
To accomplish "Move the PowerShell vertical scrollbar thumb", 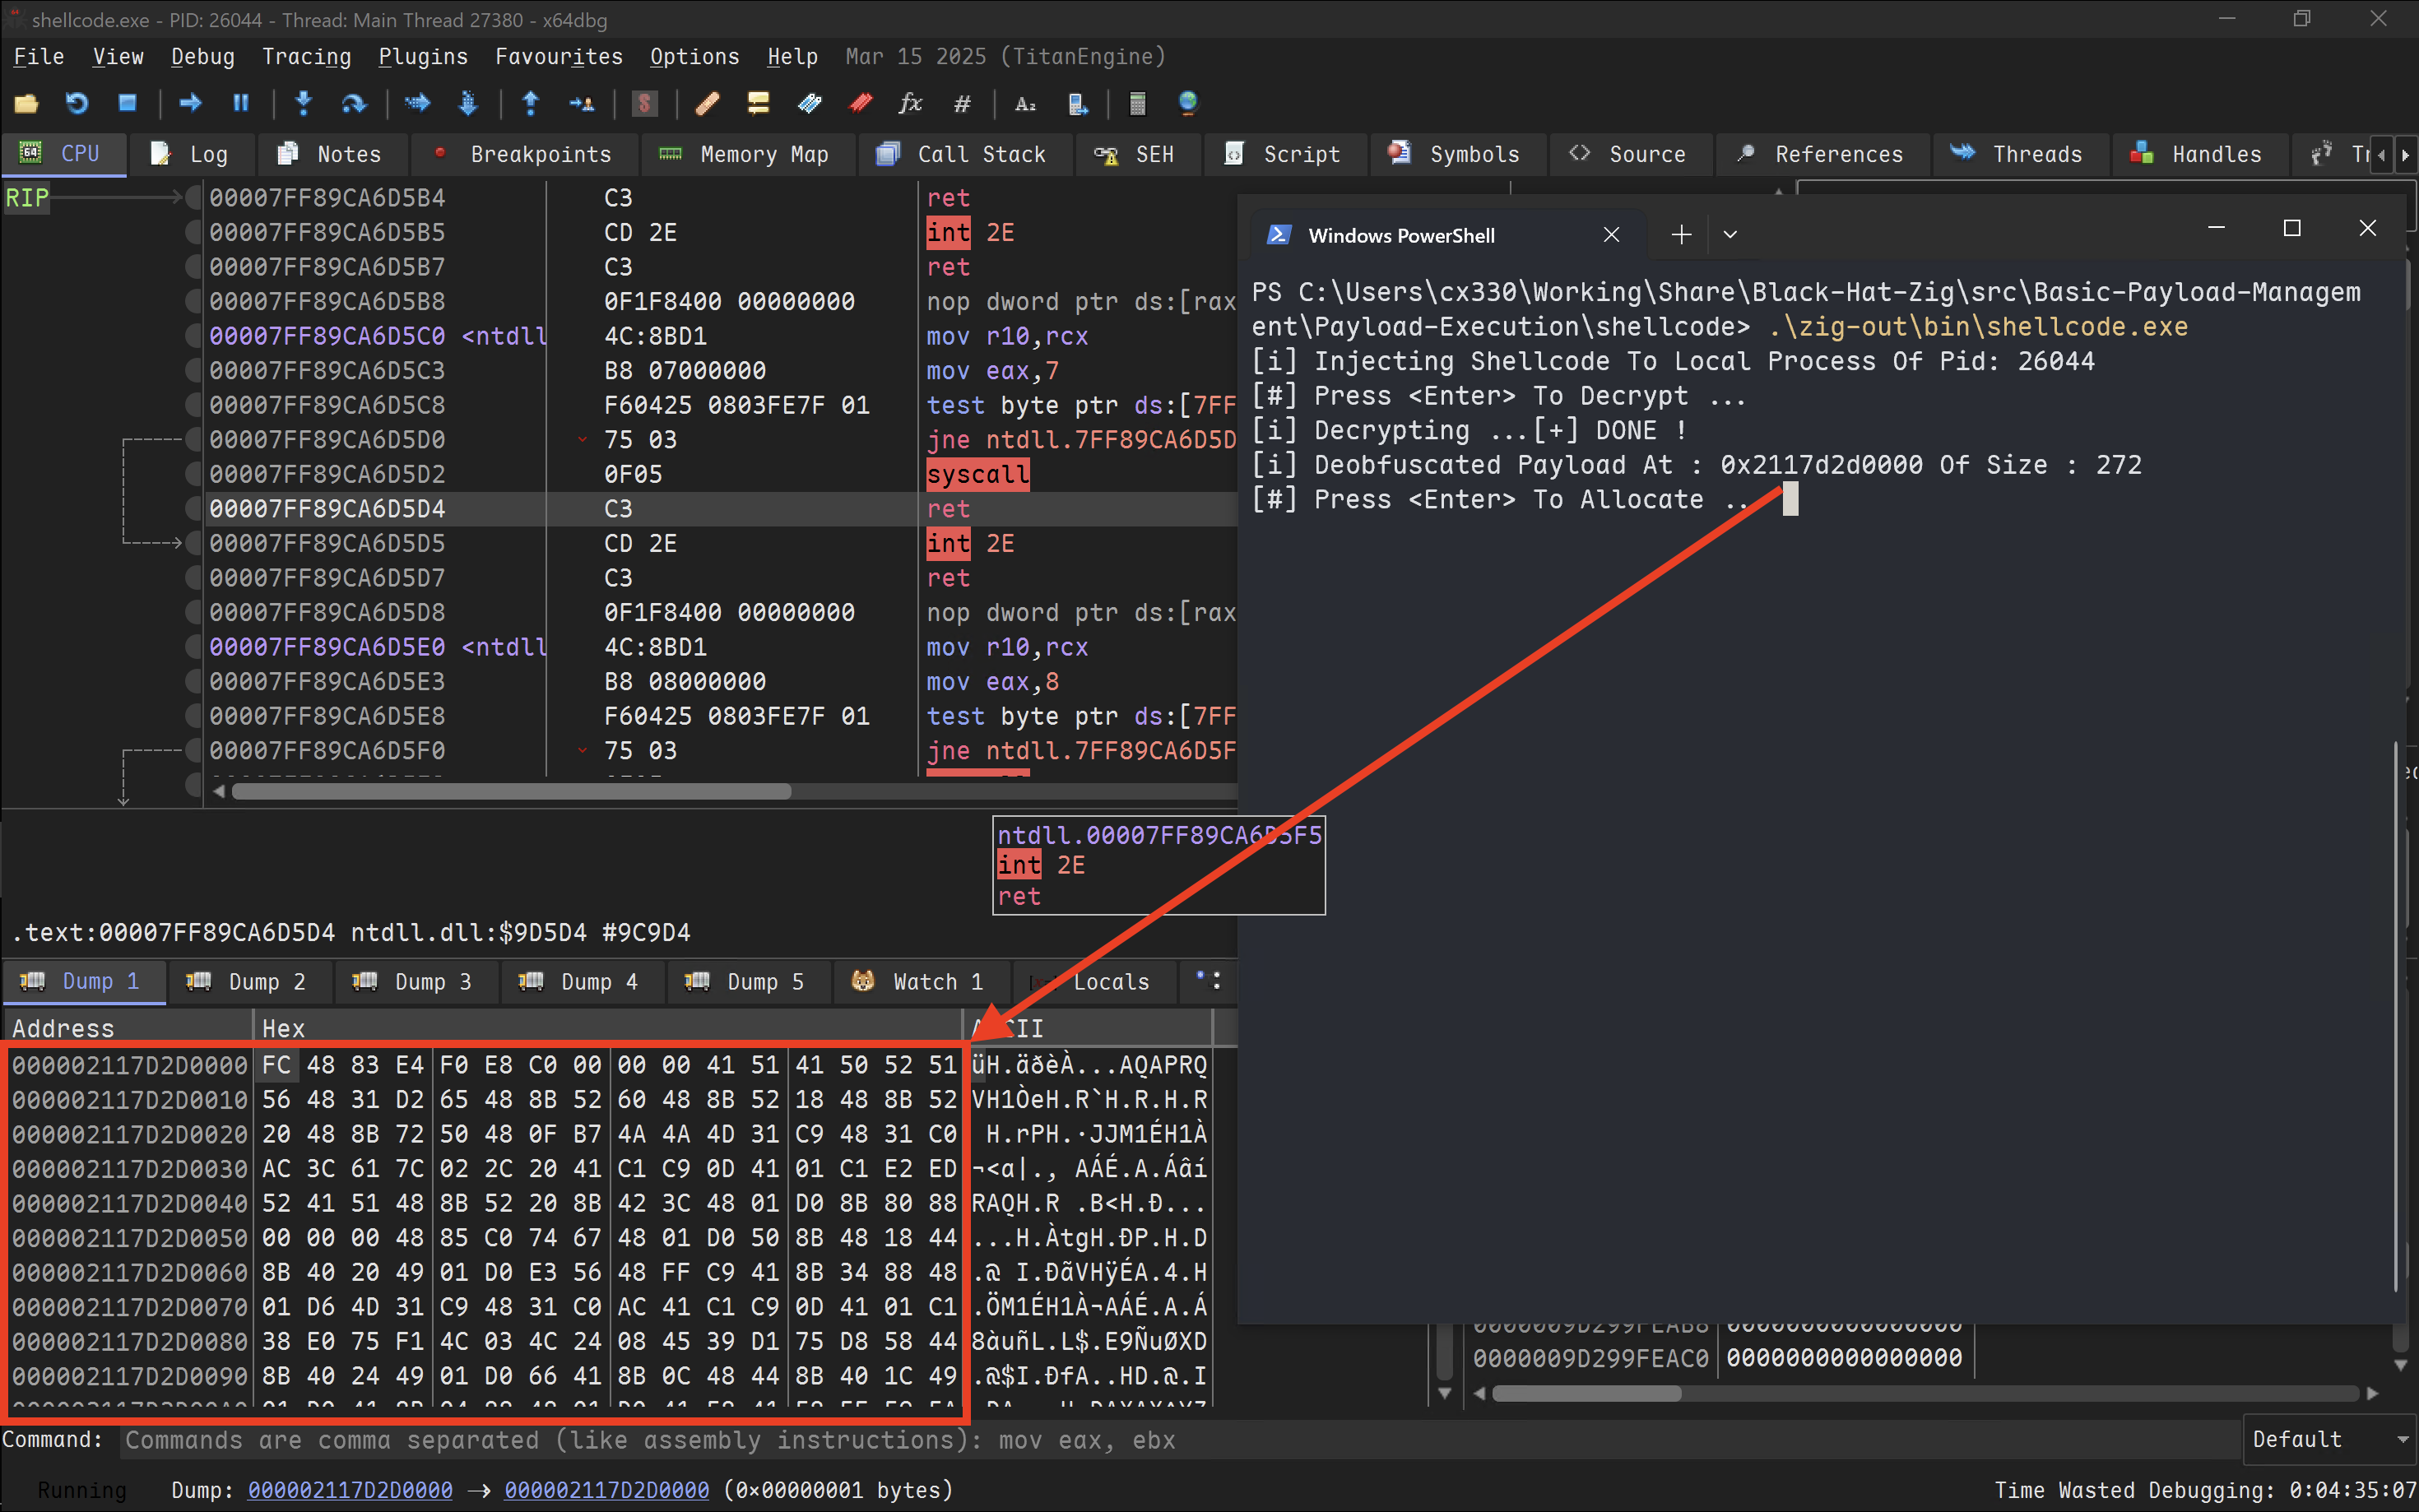I will tap(2397, 1016).
